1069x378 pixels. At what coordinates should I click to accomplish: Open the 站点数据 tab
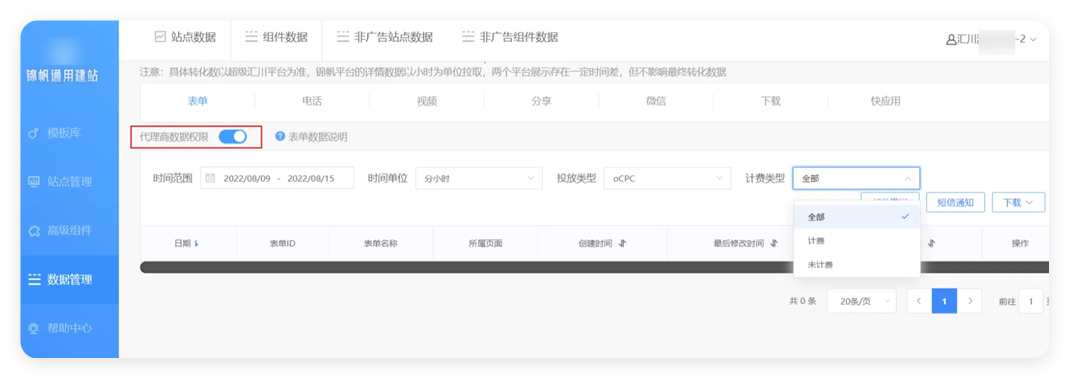(185, 38)
